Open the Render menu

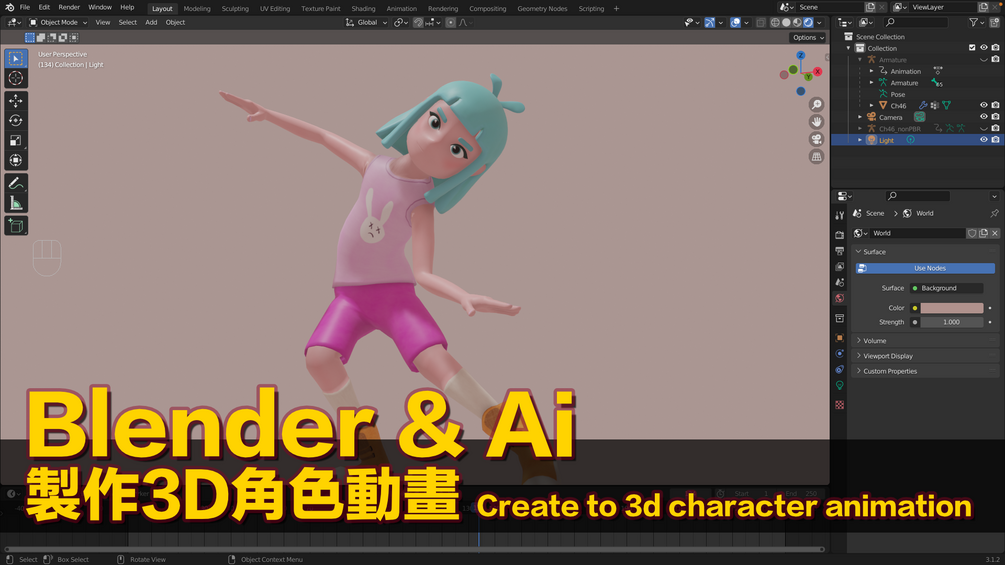69,7
